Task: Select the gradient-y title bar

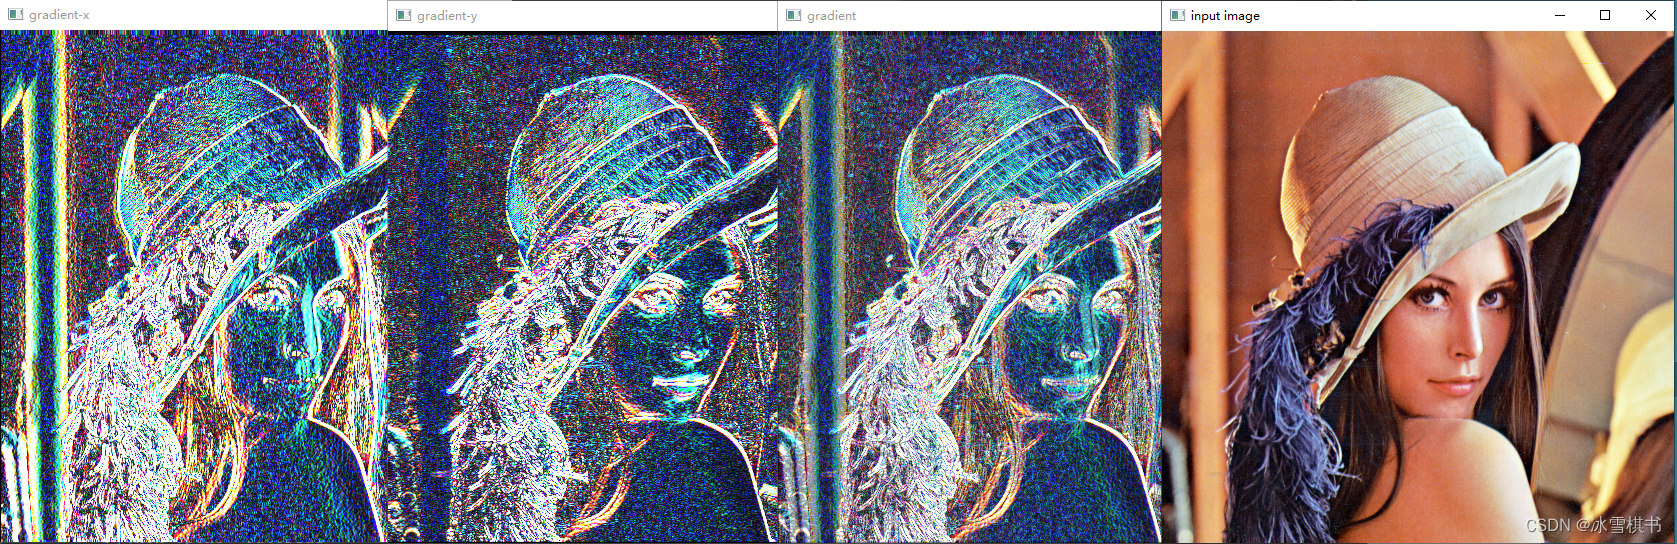Action: tap(582, 15)
